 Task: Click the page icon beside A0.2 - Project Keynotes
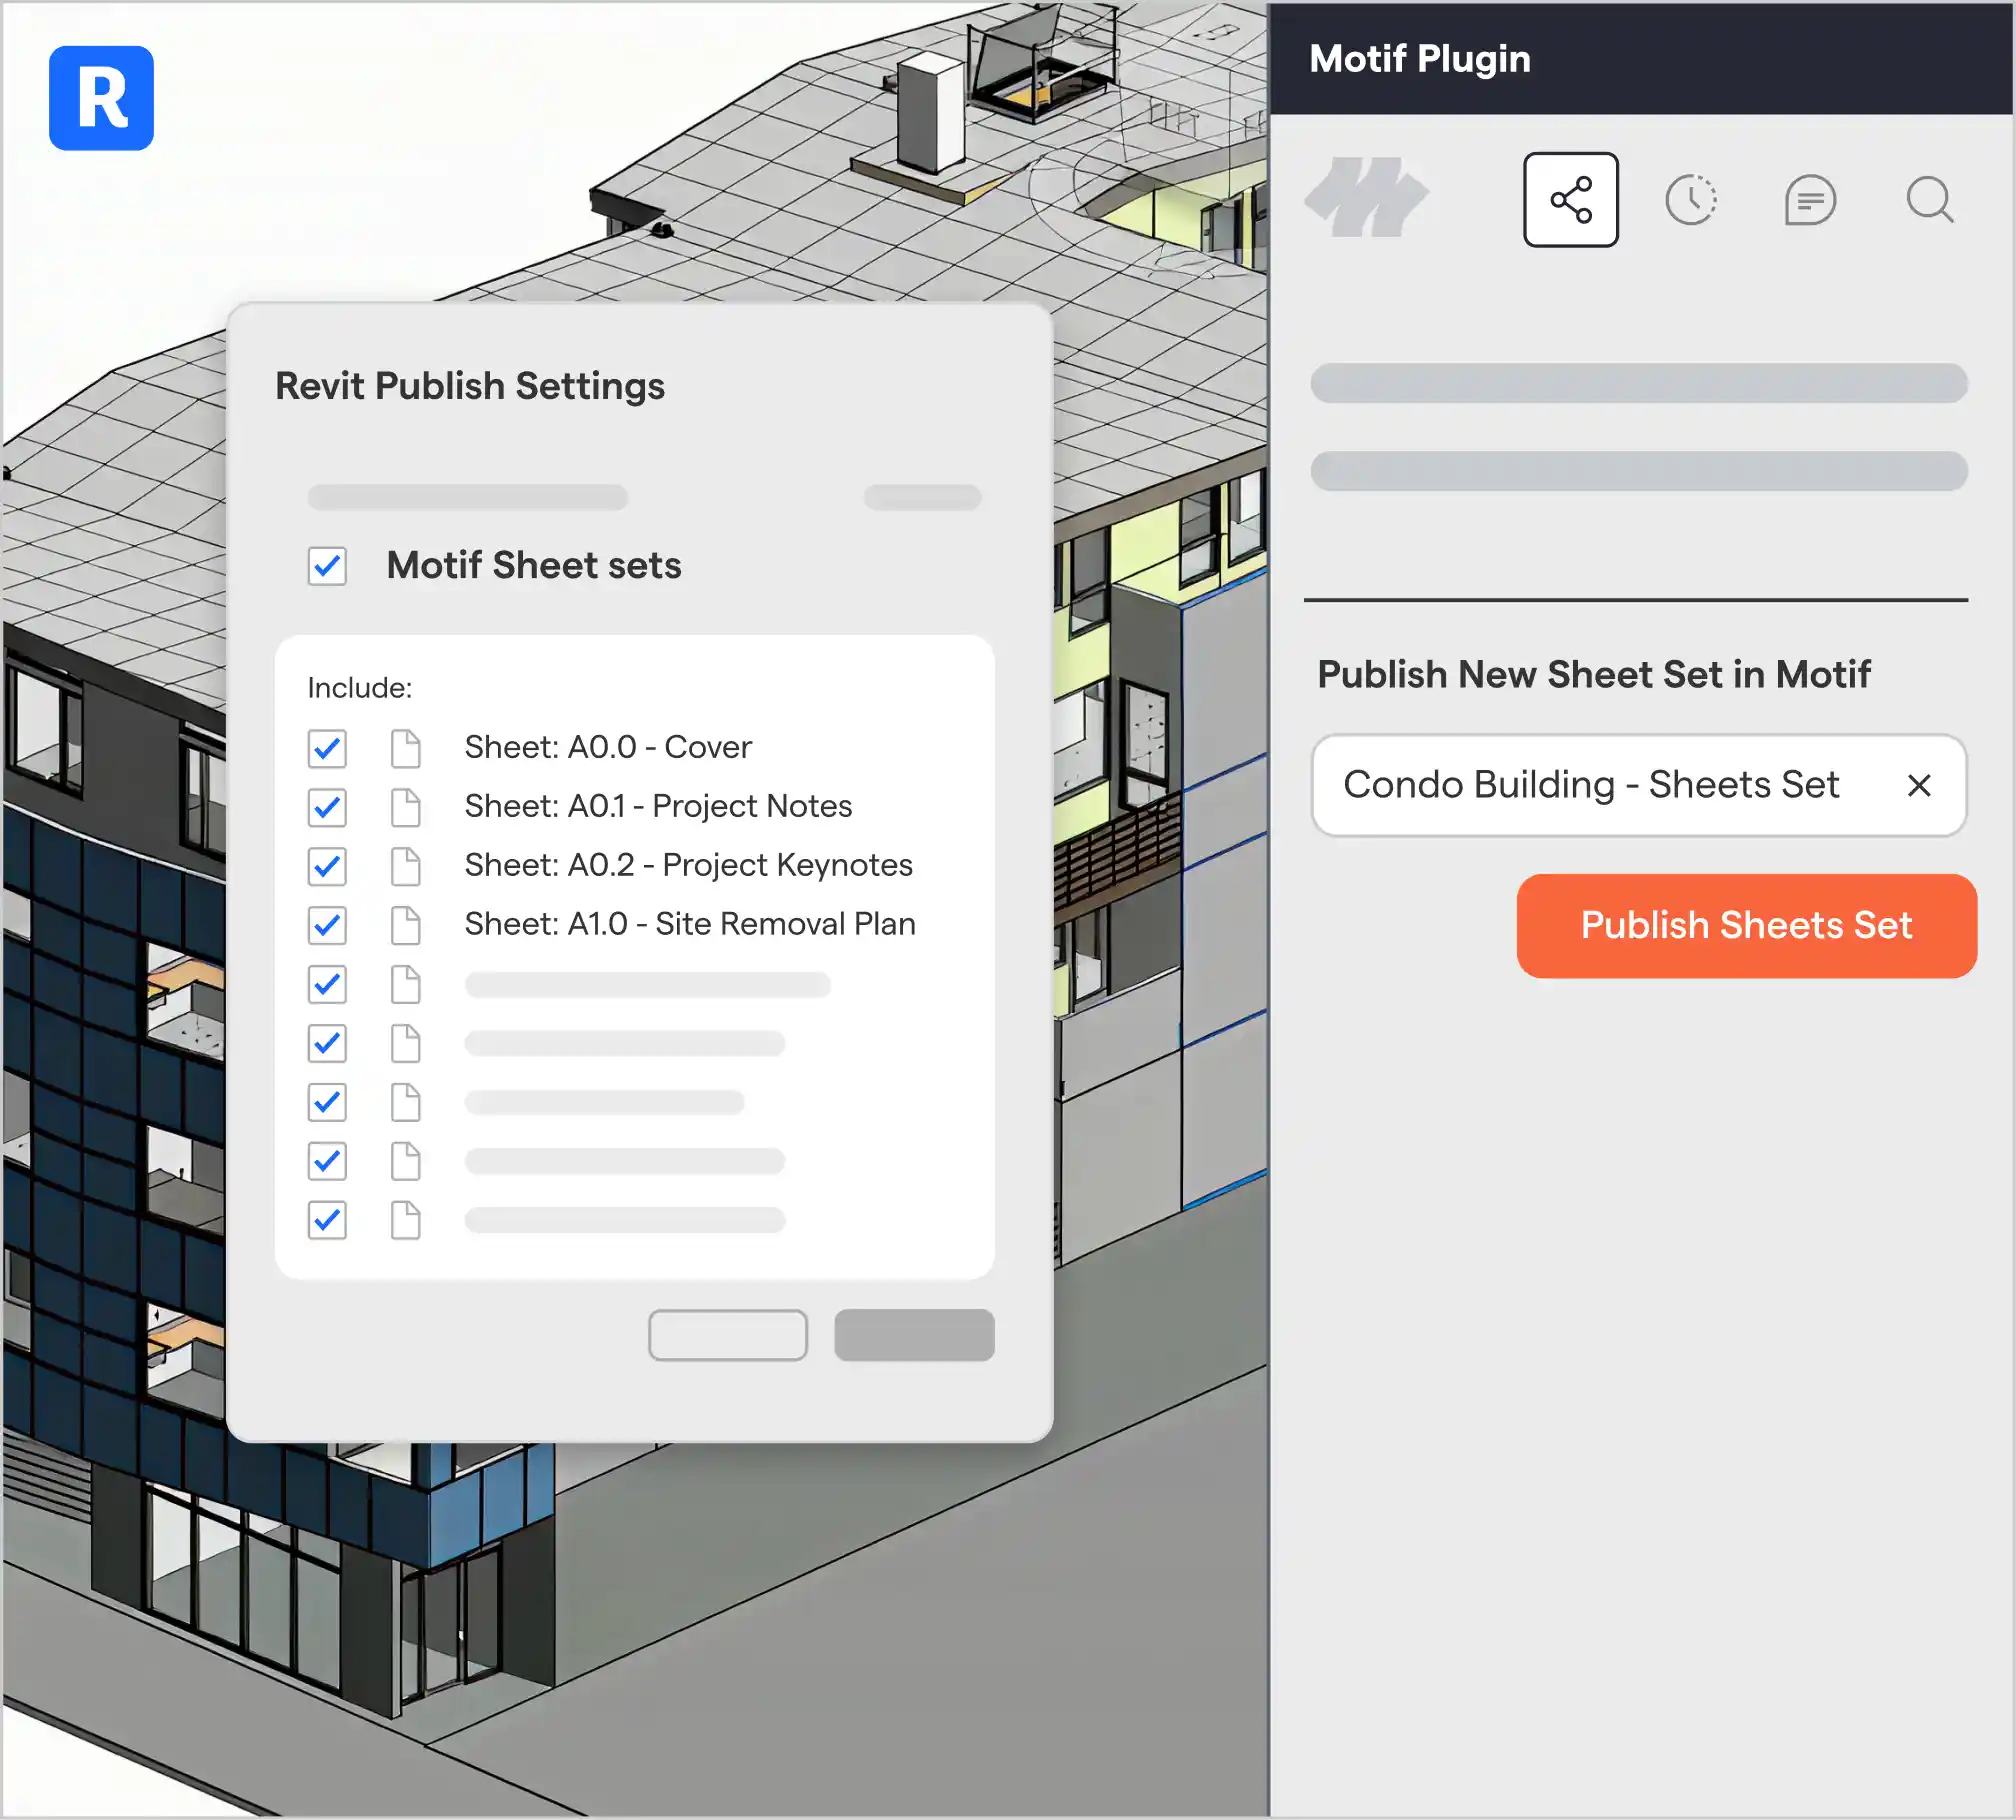(405, 866)
